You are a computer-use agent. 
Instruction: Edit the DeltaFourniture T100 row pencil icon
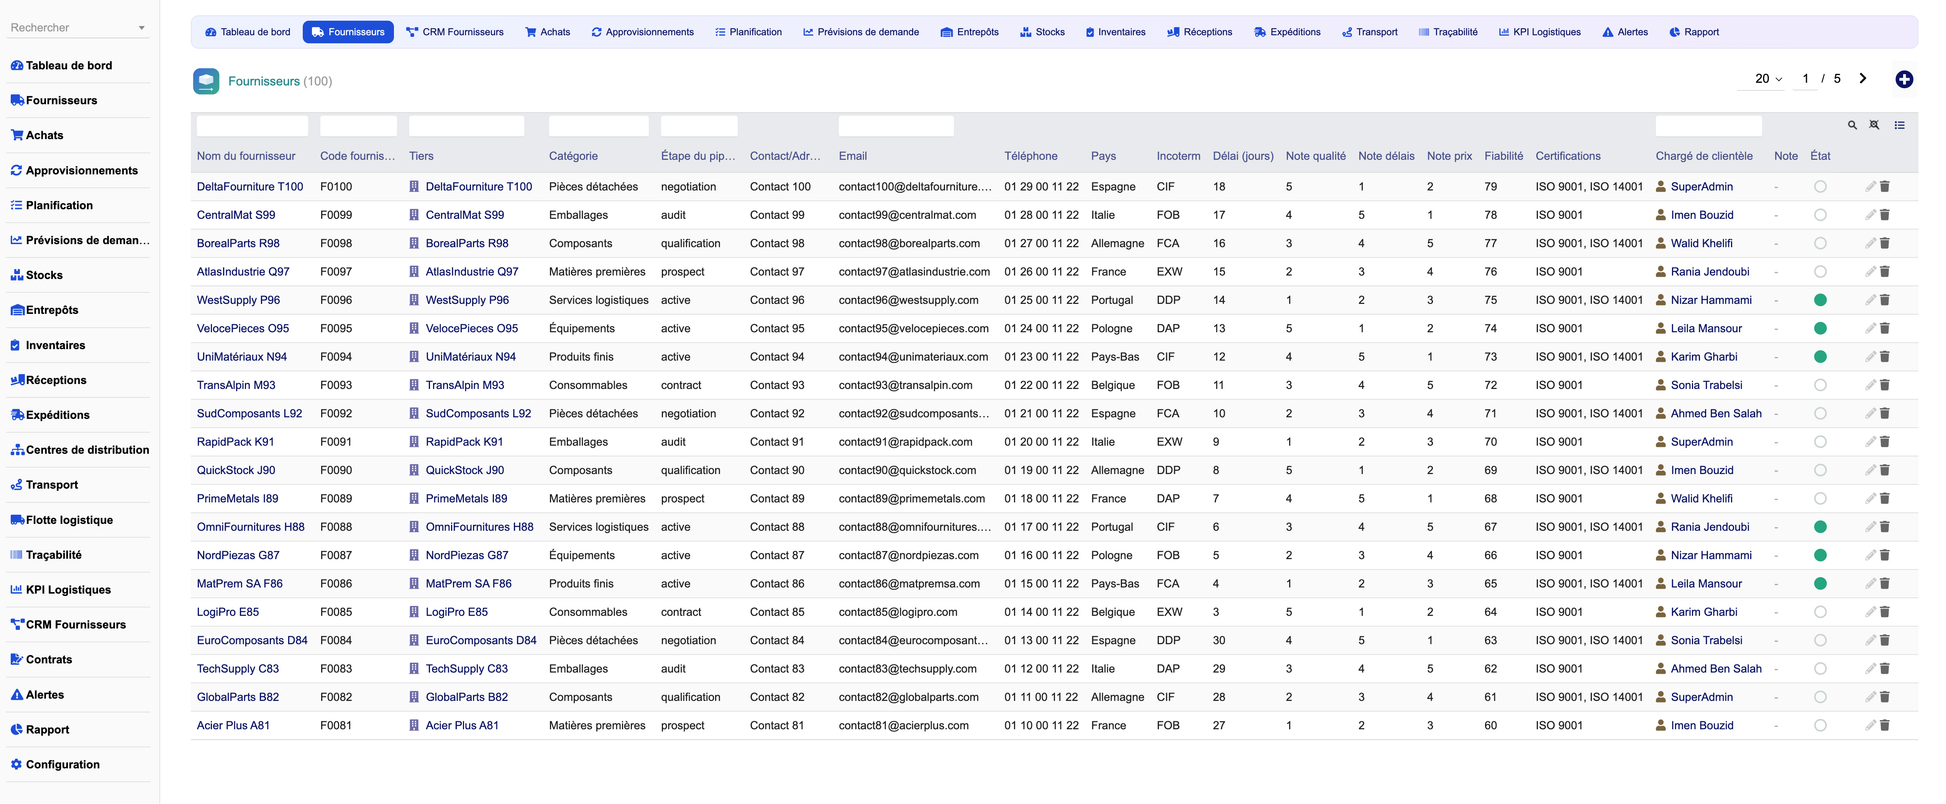(x=1870, y=187)
